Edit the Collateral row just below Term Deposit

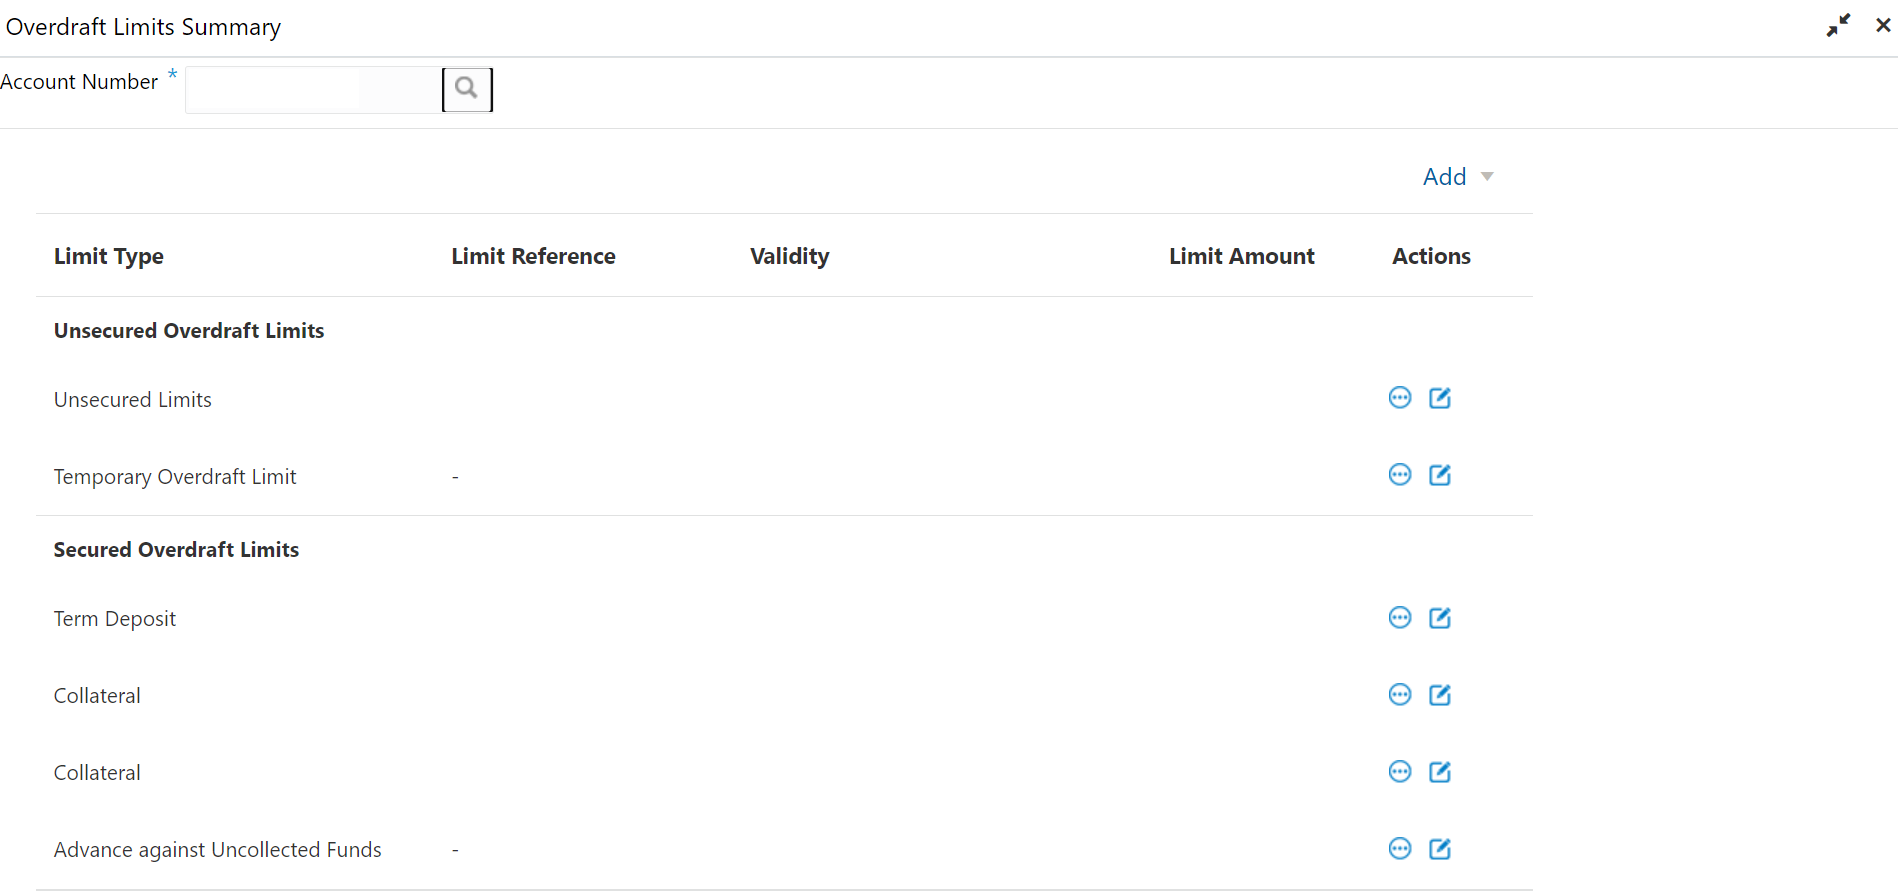pos(1440,695)
